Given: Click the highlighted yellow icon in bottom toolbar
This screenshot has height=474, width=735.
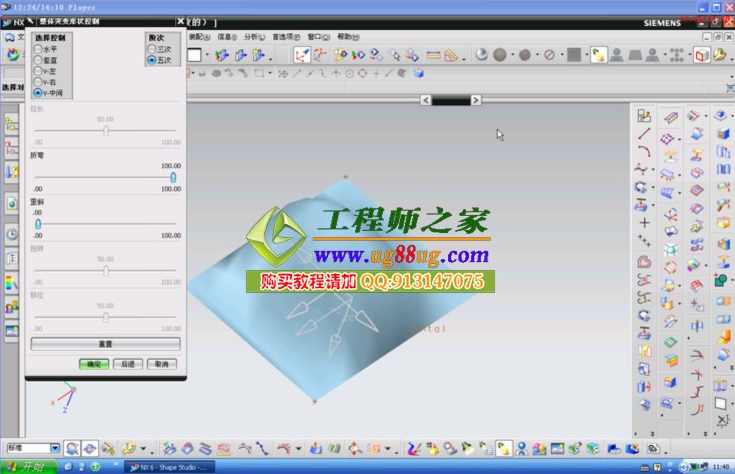Looking at the screenshot, I should click(x=503, y=449).
